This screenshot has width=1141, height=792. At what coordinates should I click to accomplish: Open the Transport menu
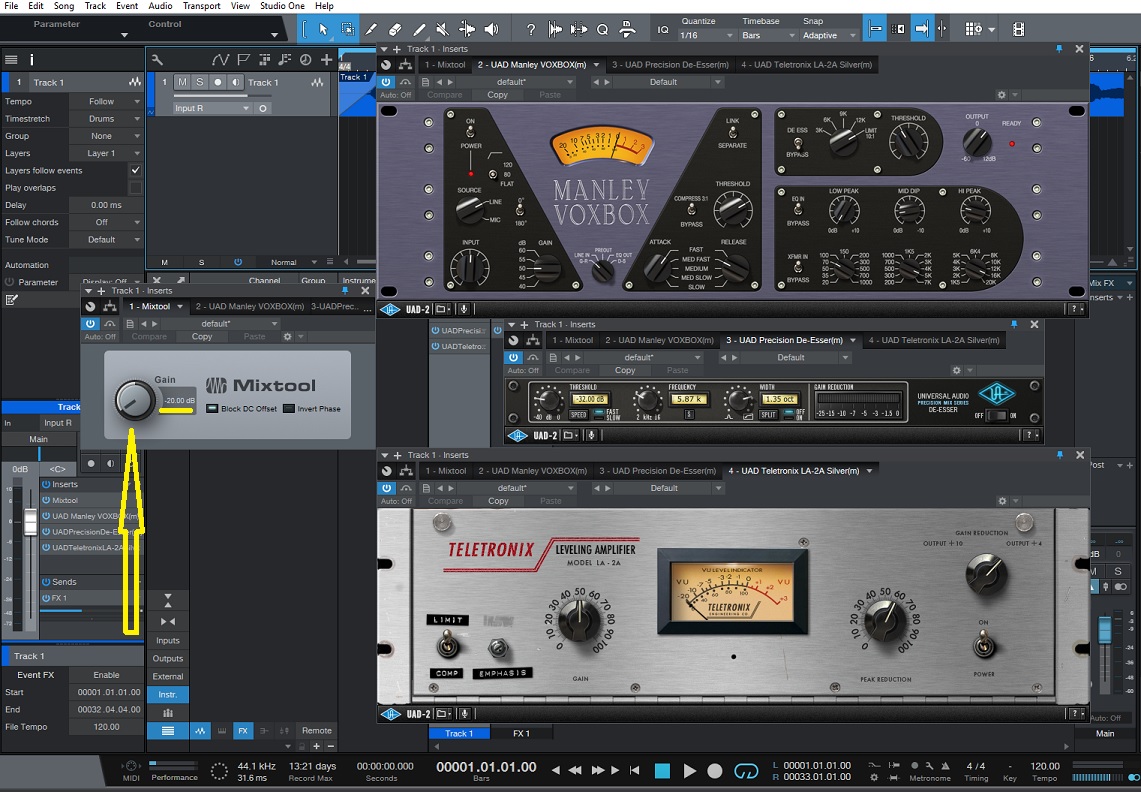202,6
